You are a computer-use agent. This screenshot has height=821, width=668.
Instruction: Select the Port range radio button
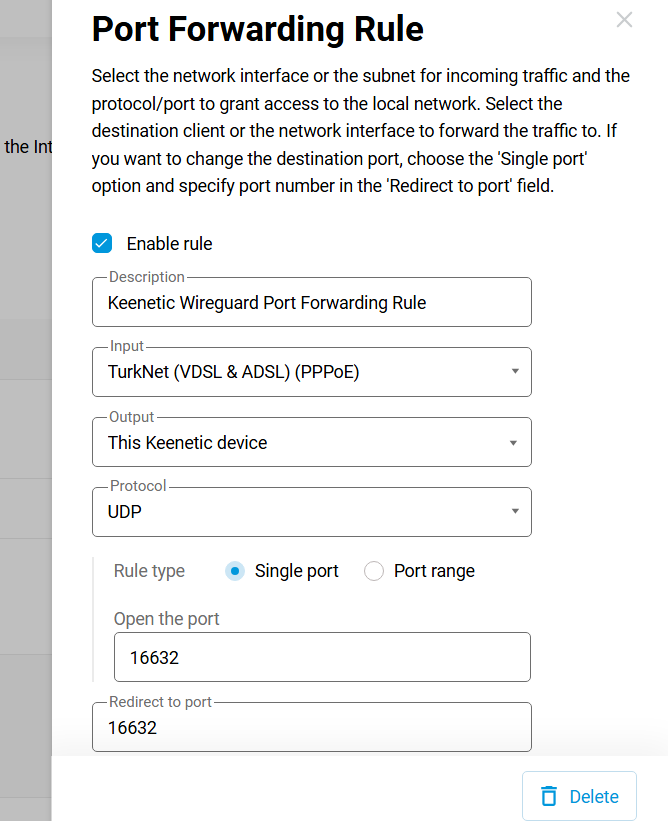374,571
